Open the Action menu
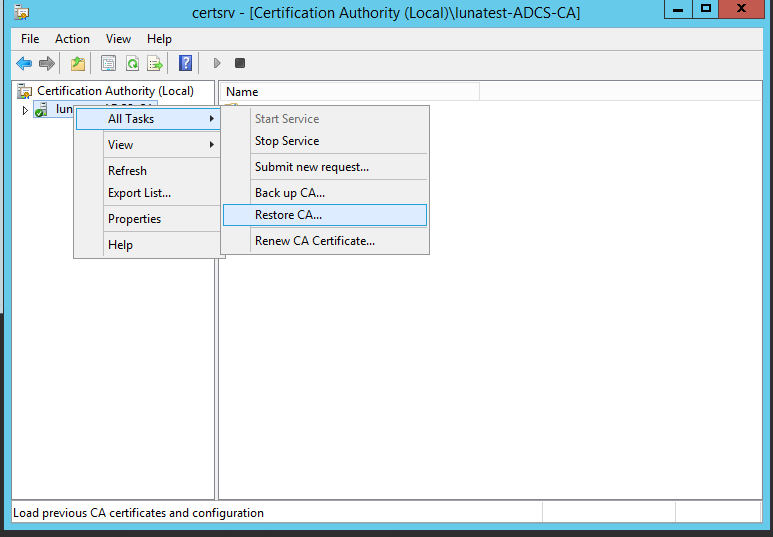This screenshot has width=773, height=537. 72,39
